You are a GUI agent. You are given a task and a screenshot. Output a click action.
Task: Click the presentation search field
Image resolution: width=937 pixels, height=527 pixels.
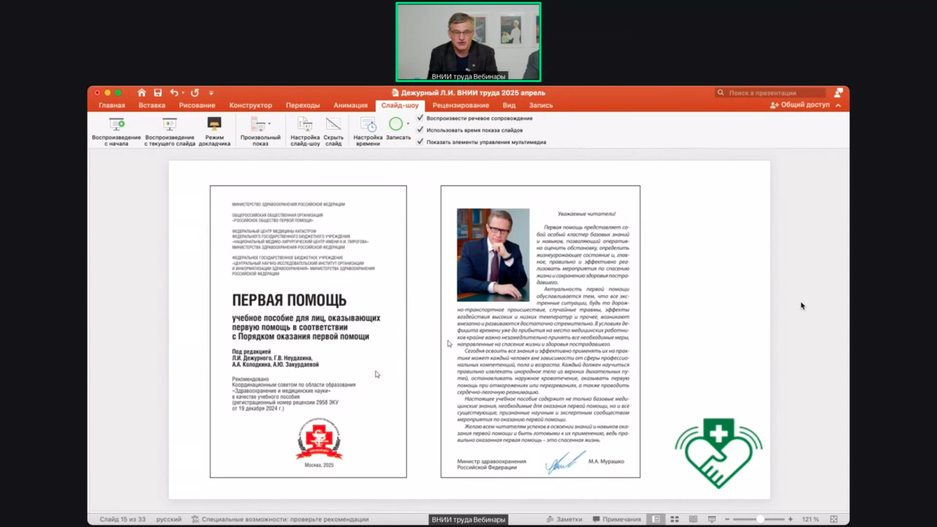click(770, 93)
